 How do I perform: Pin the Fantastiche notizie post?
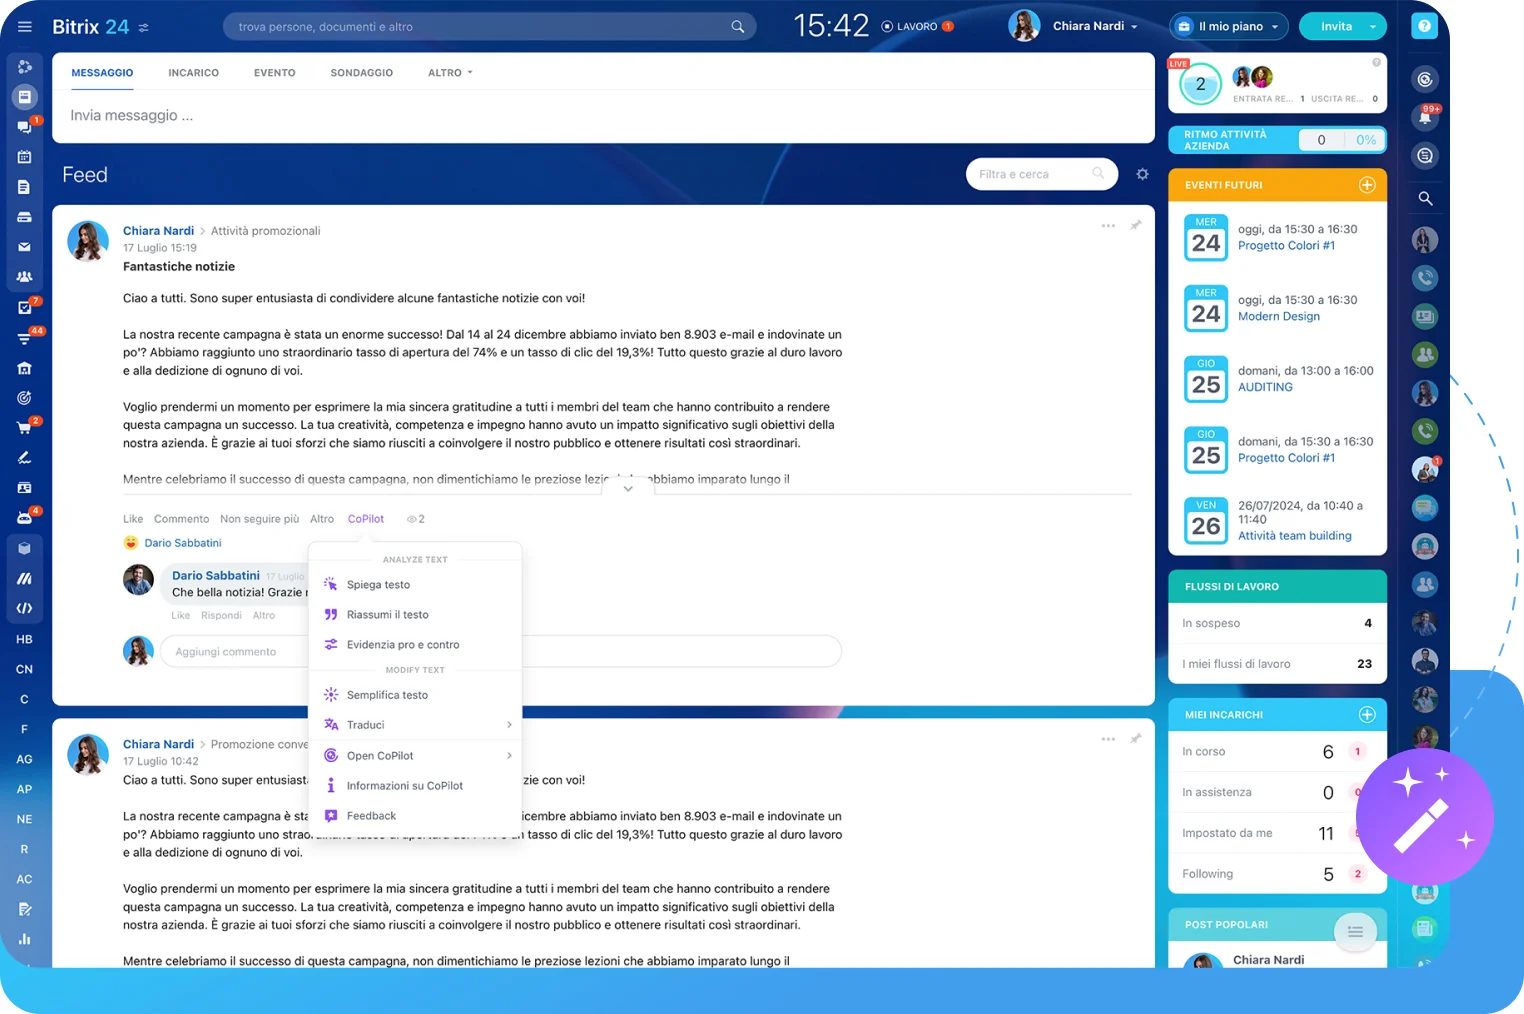point(1135,226)
